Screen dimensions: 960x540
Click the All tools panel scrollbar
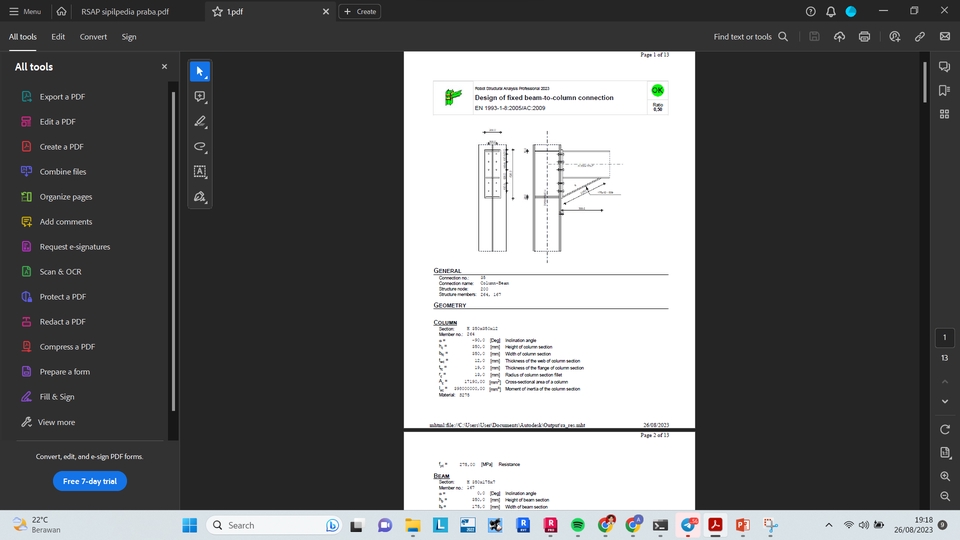point(173,251)
